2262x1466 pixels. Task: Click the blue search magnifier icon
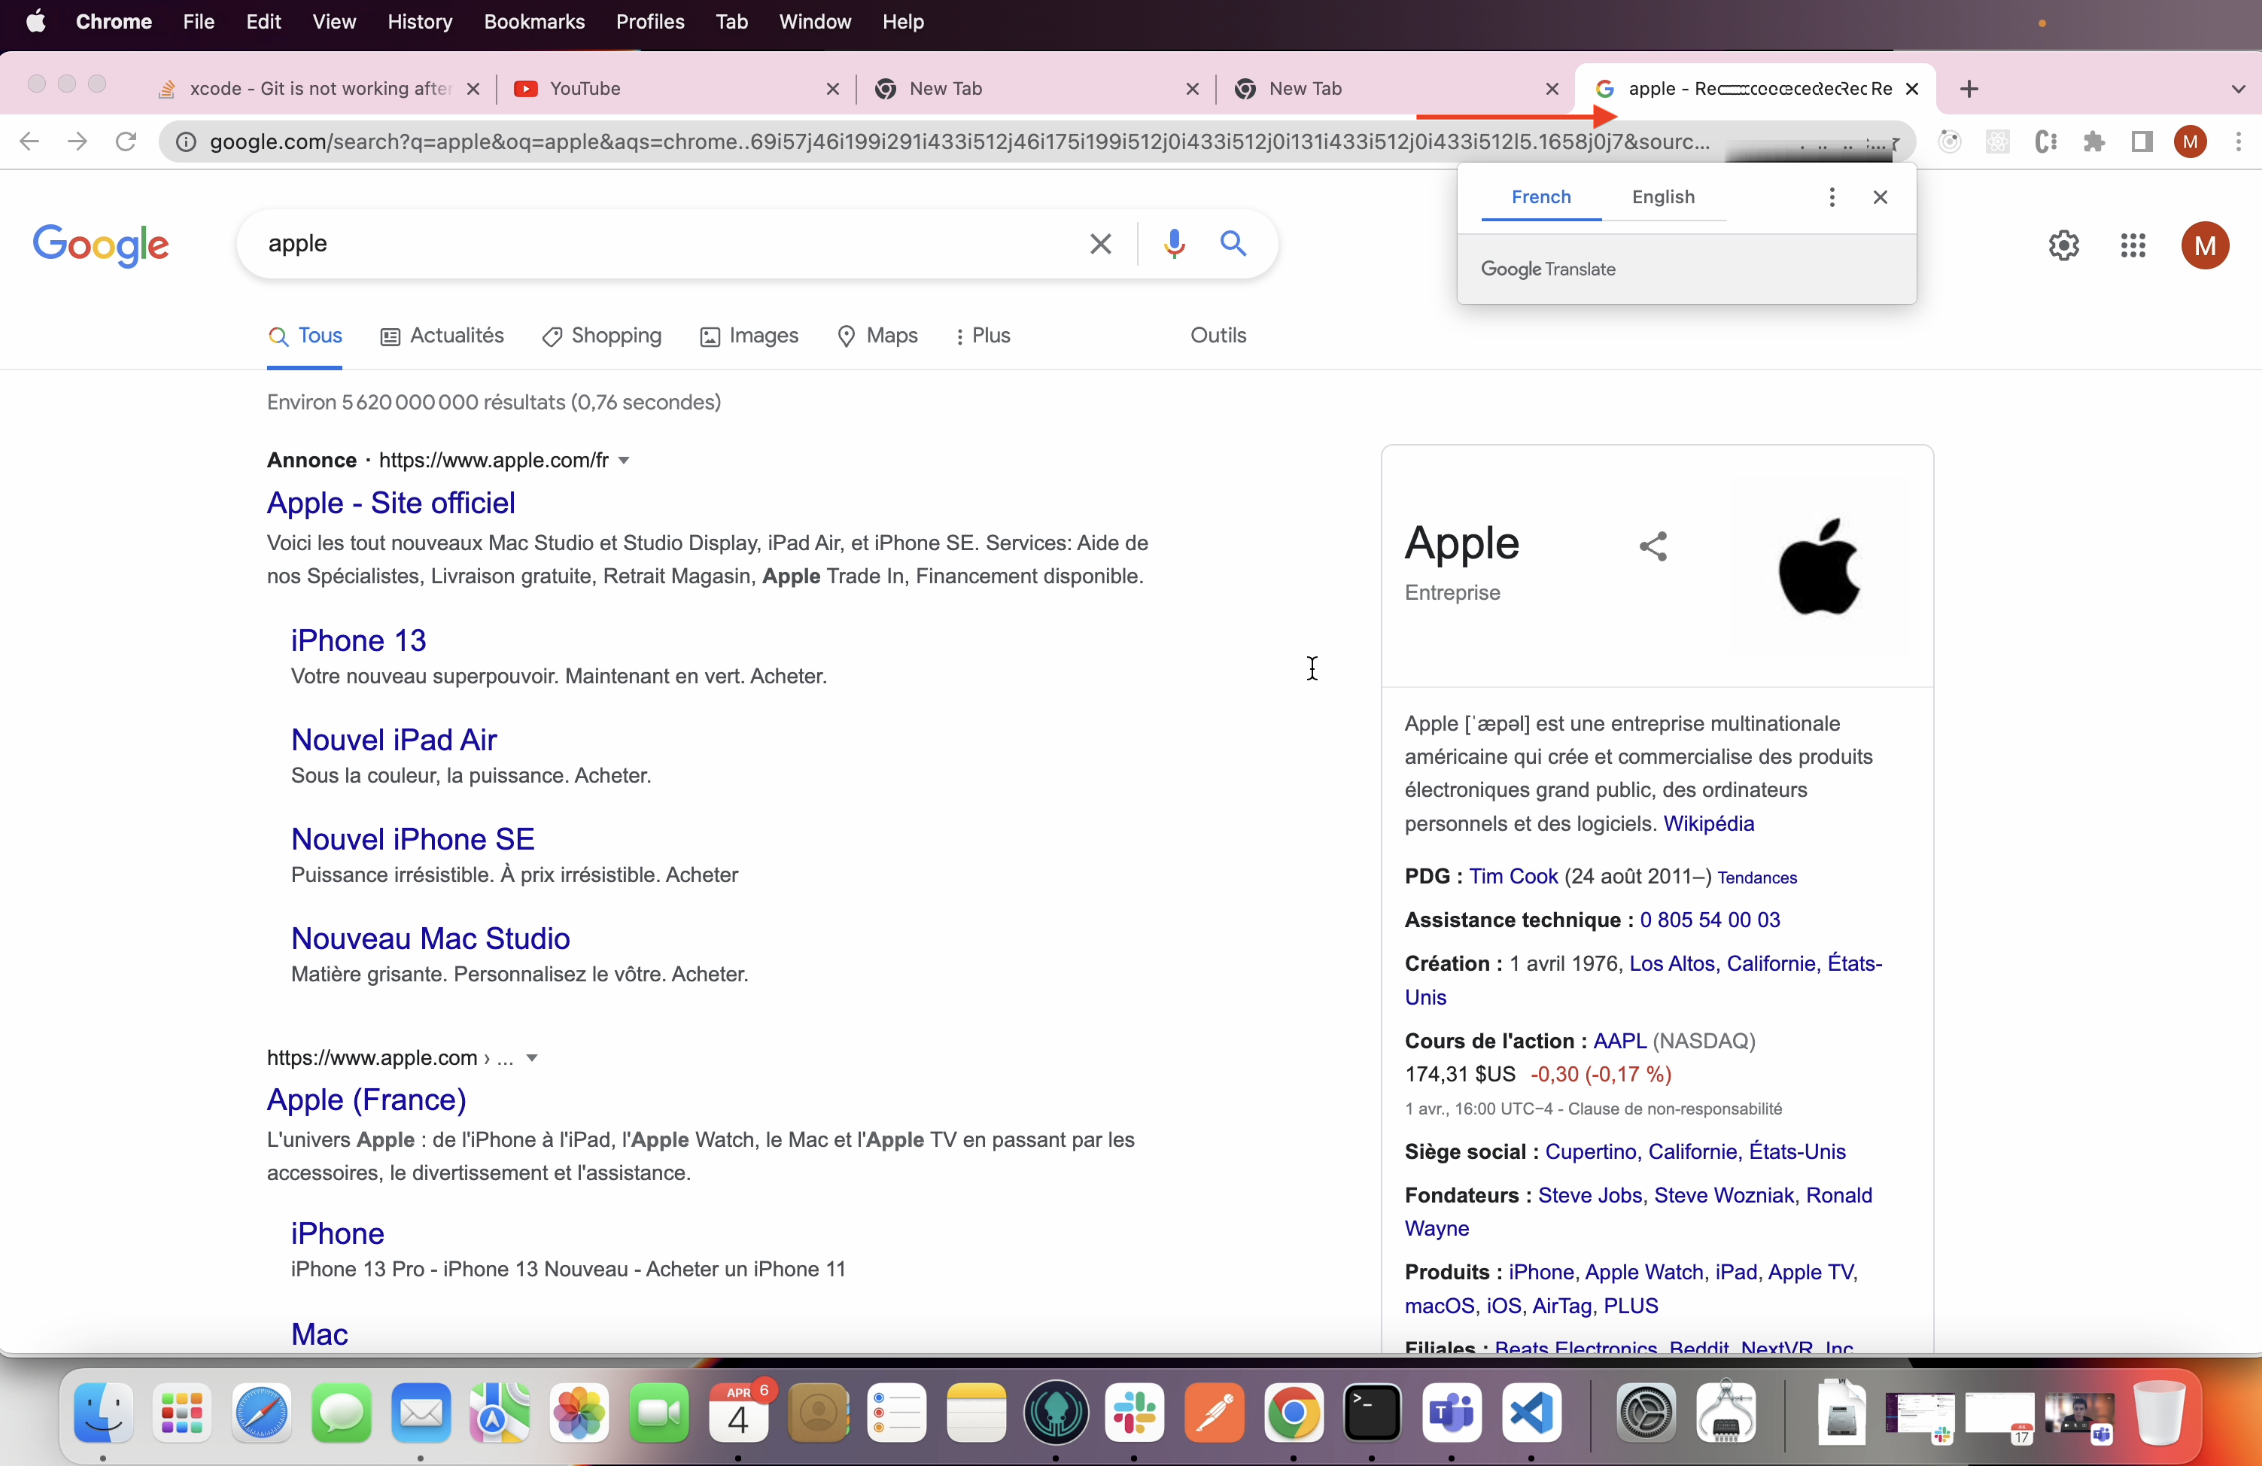coord(1233,243)
